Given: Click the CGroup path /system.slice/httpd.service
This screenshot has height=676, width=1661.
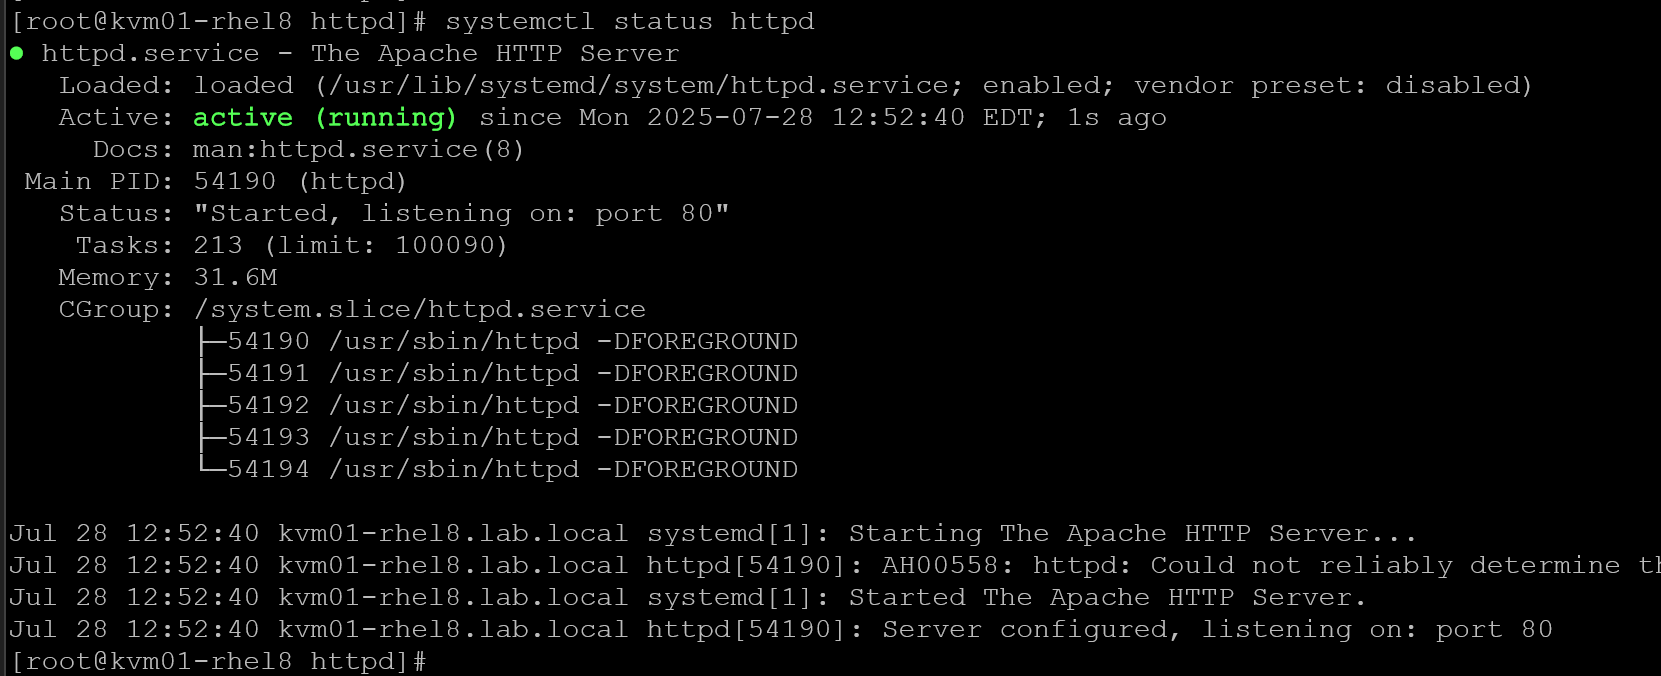Looking at the screenshot, I should (420, 309).
